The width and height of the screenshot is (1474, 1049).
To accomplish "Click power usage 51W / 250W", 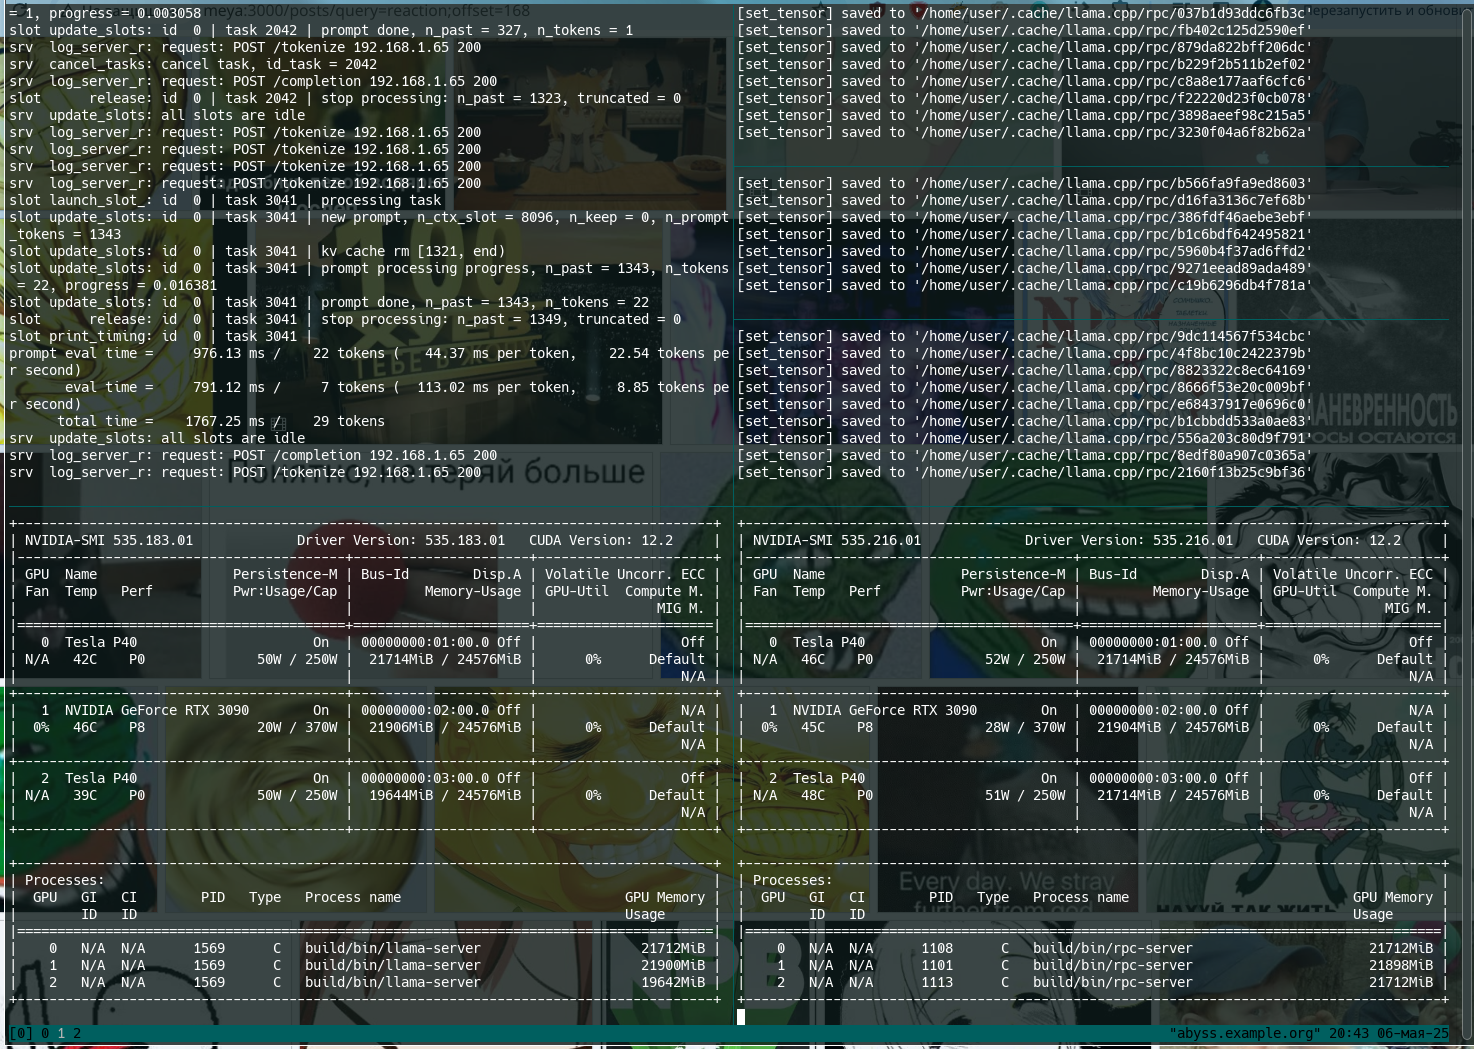I will [1025, 795].
